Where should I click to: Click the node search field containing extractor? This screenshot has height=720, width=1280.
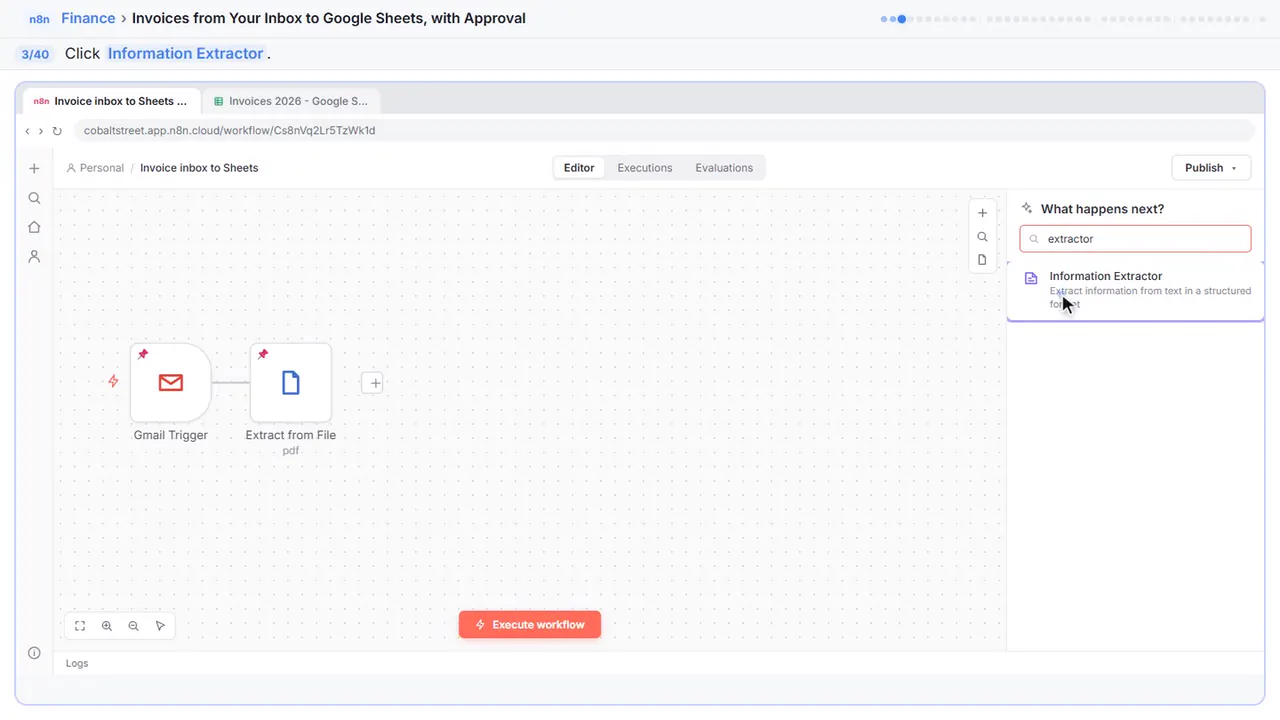coord(1136,239)
